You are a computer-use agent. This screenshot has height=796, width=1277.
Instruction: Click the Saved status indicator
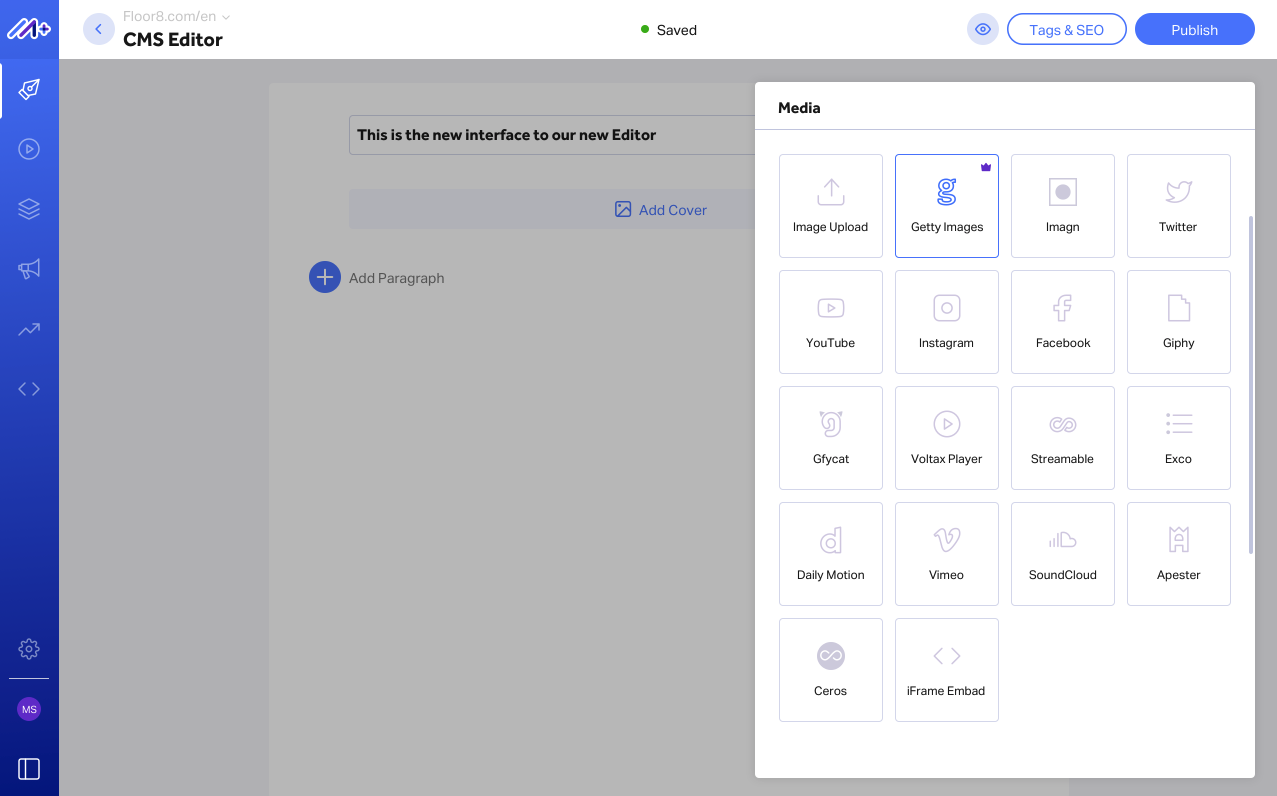click(669, 30)
